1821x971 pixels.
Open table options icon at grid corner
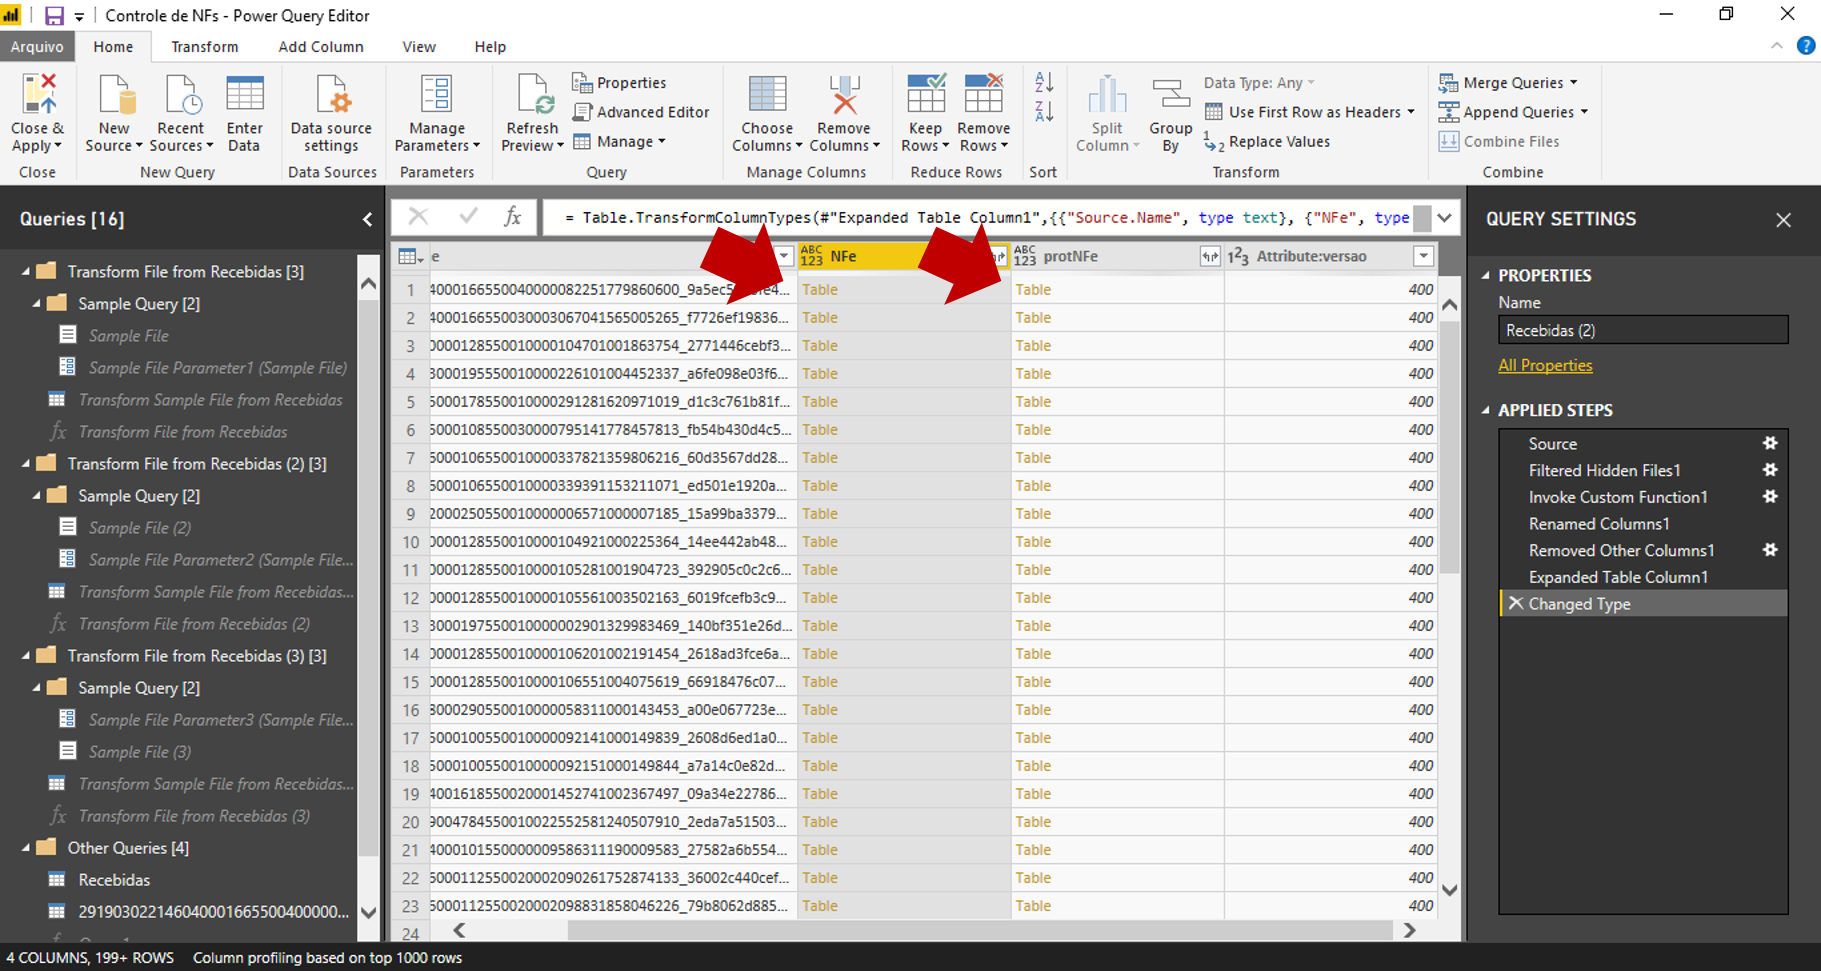410,257
